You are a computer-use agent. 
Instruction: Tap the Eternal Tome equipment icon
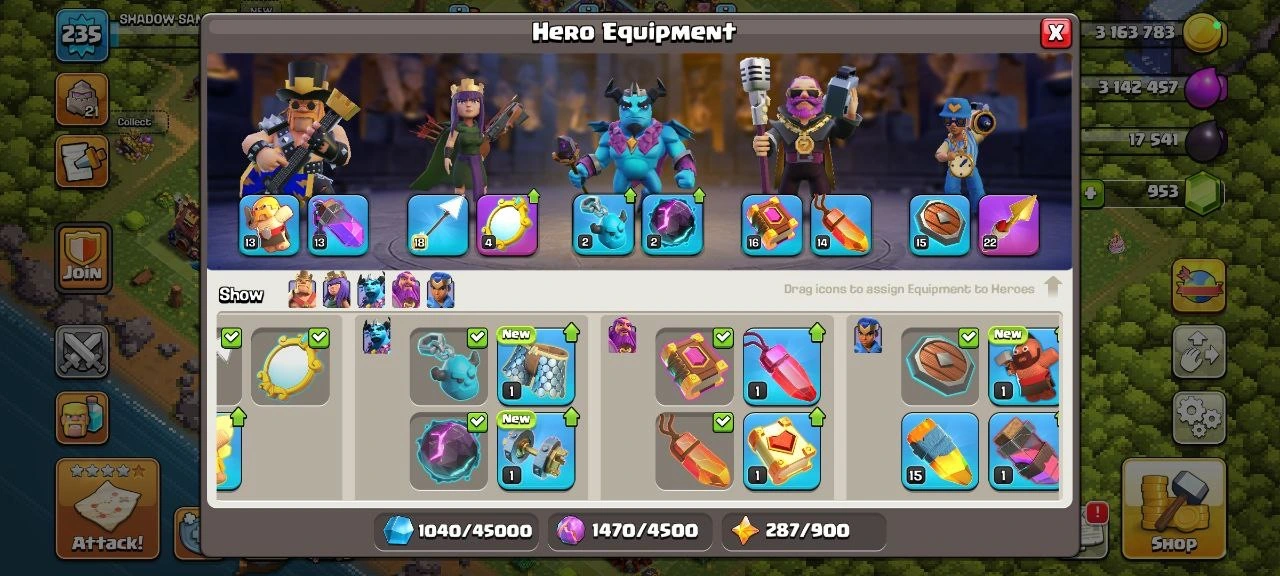pos(694,367)
